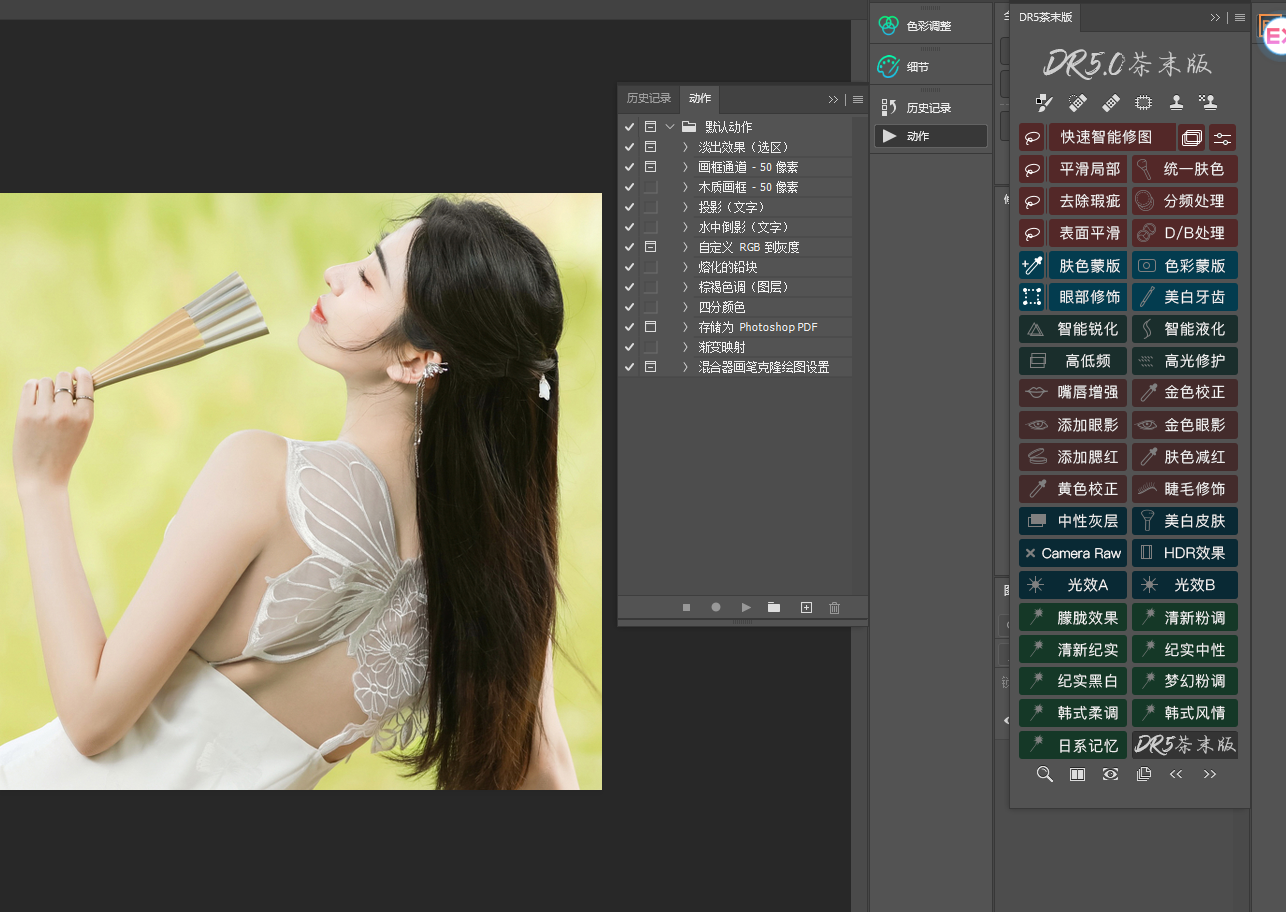The image size is (1286, 912).
Task: Select the Patch tool icon in DR5 panel
Action: pos(1144,102)
